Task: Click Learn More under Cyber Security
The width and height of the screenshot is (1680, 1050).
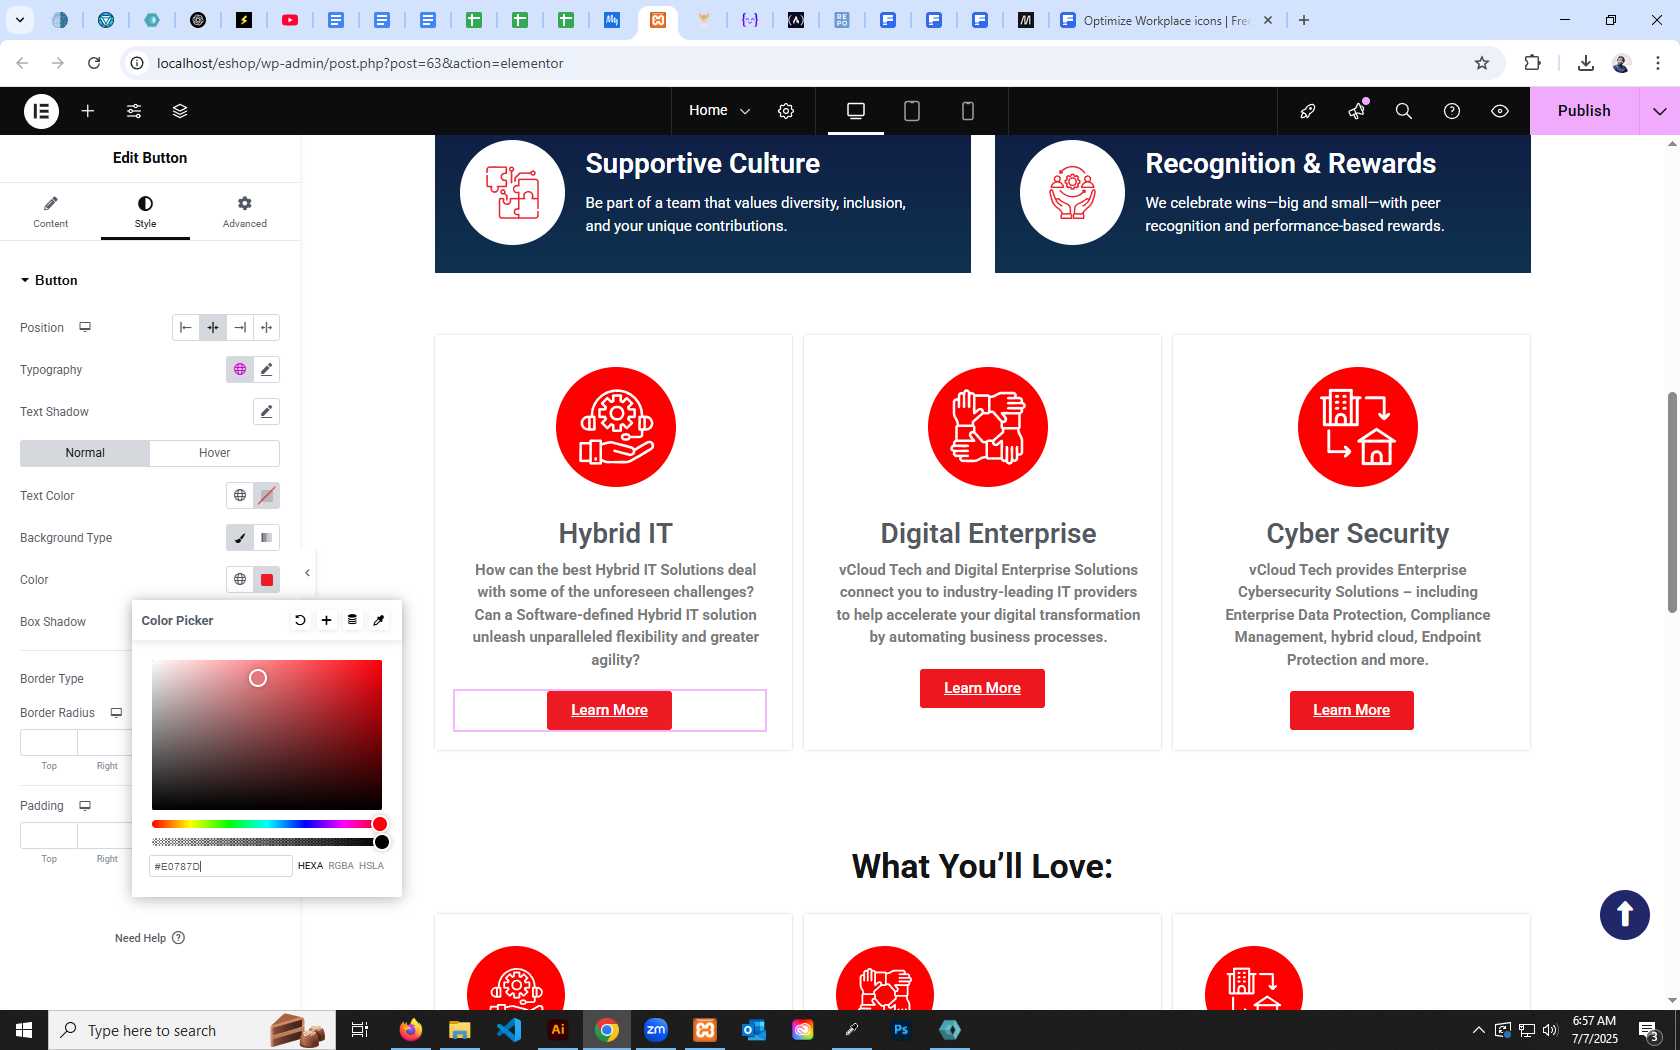Action: point(1351,710)
